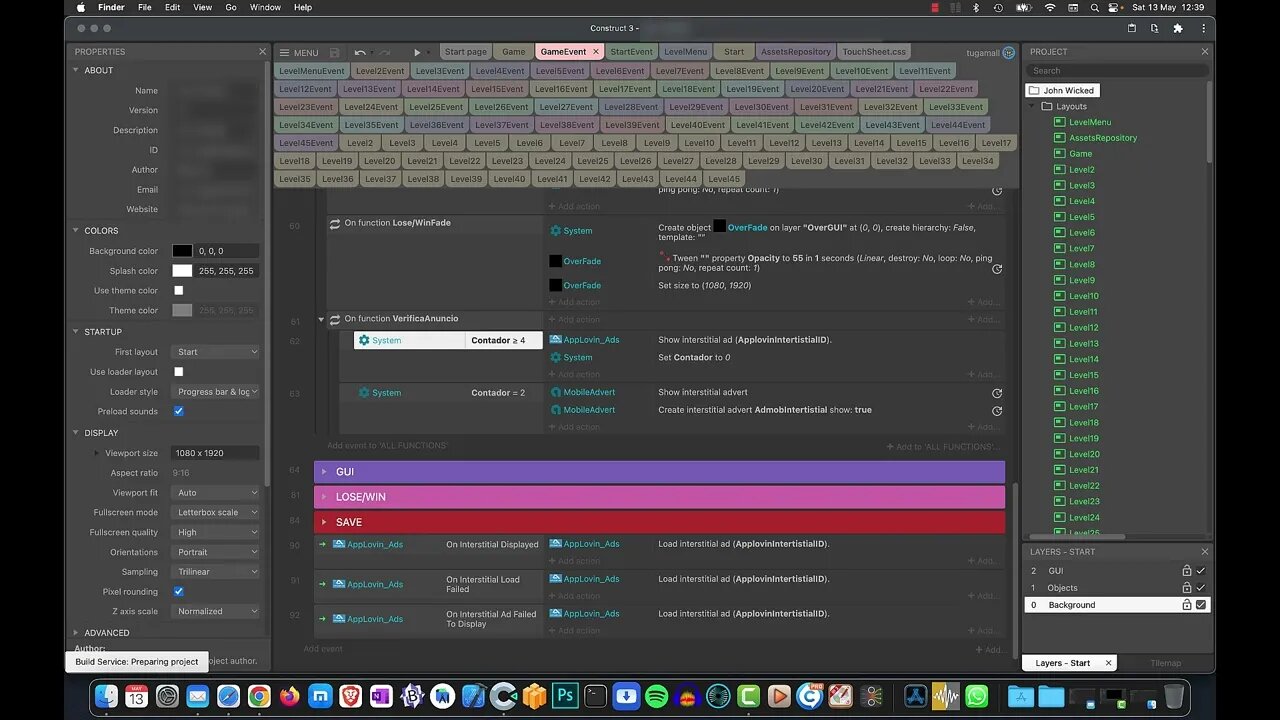
Task: Click the Redo arrow icon
Action: point(386,53)
